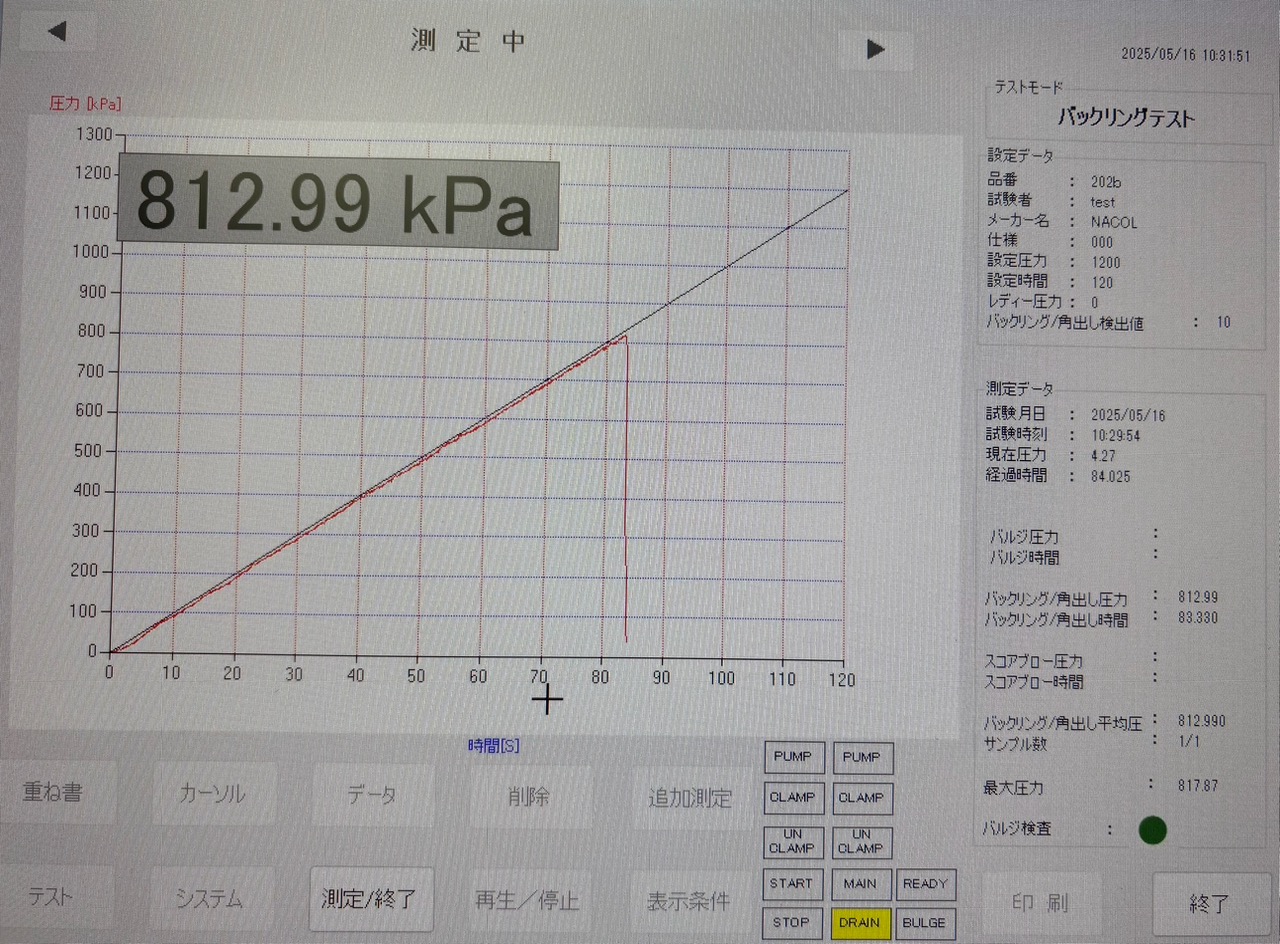The width and height of the screenshot is (1280, 944).
Task: Toggle the yellow DRAIN indicator
Action: click(860, 923)
